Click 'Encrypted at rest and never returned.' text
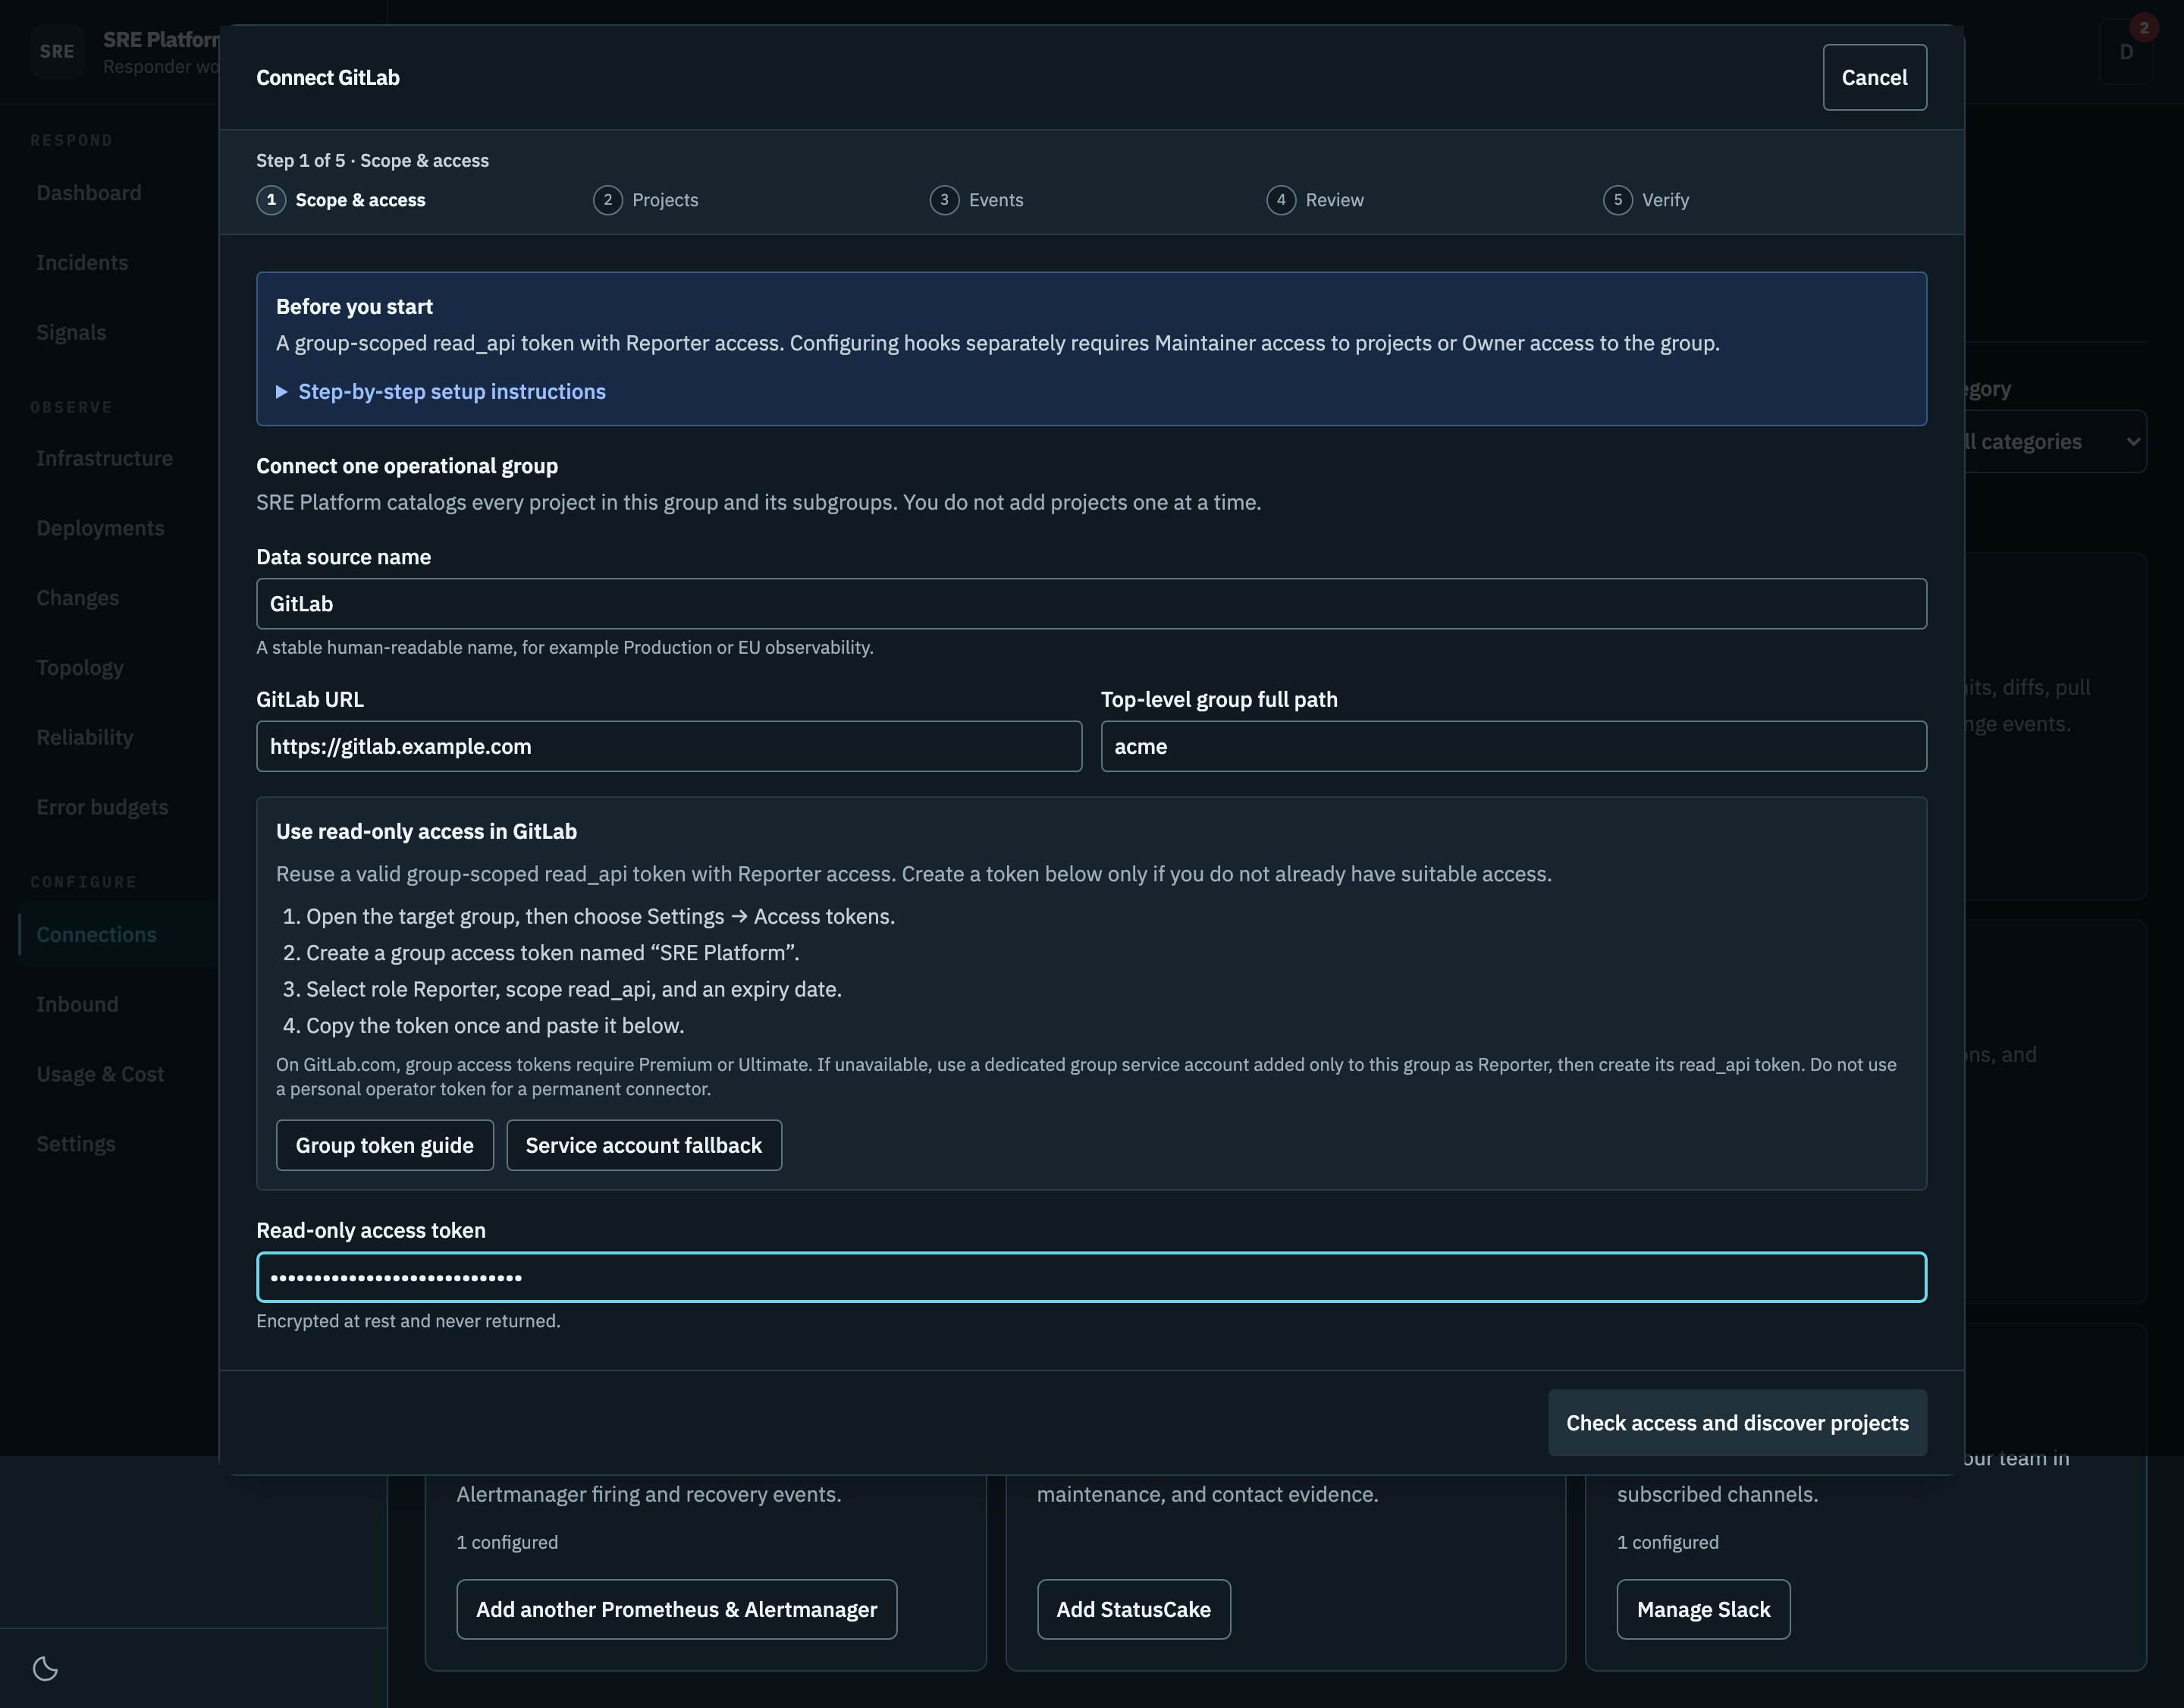The image size is (2184, 1708). (x=408, y=1321)
